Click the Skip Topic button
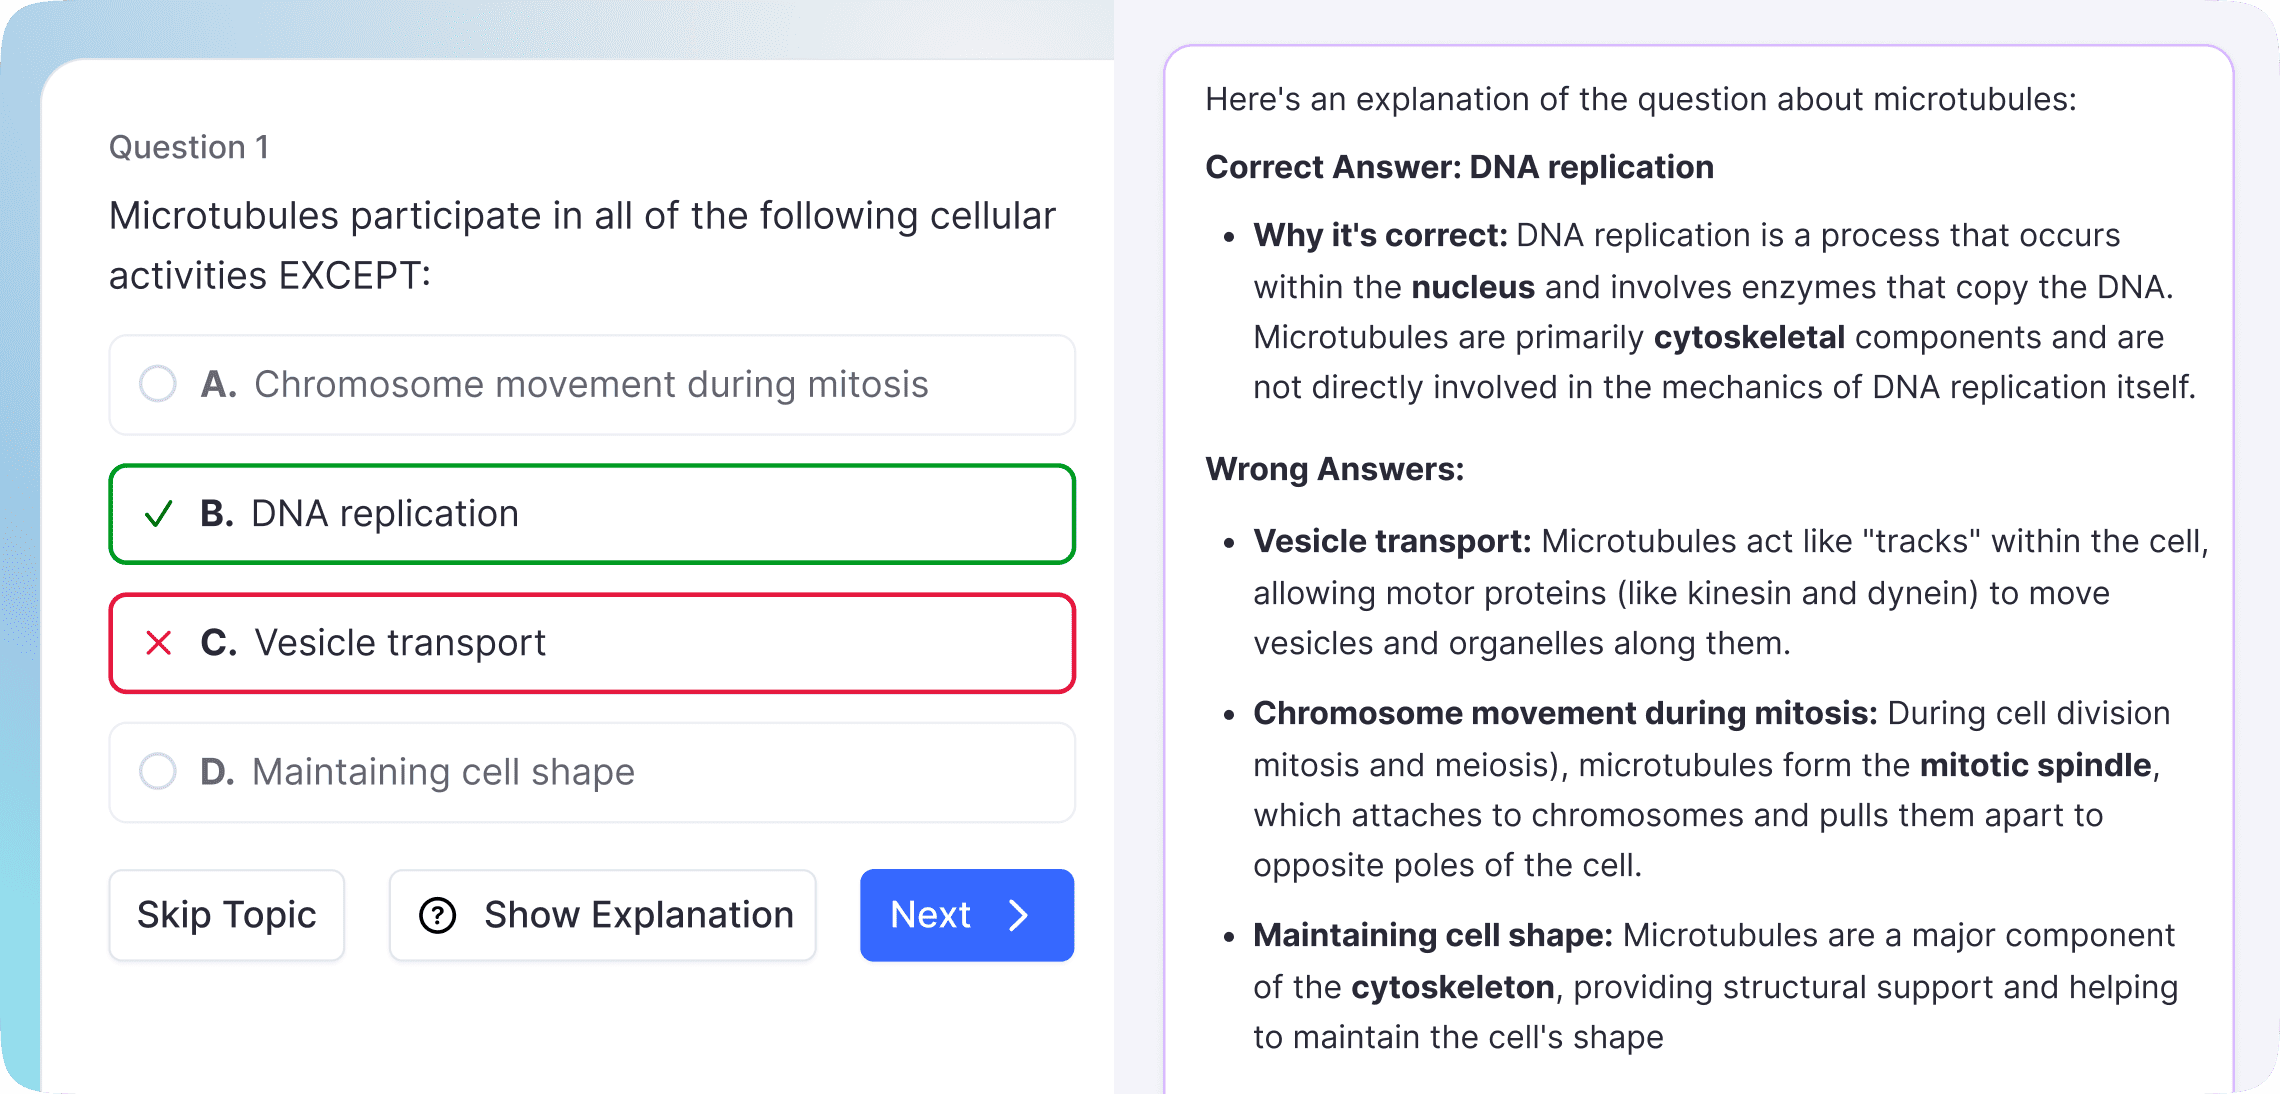The width and height of the screenshot is (2280, 1094). click(226, 914)
